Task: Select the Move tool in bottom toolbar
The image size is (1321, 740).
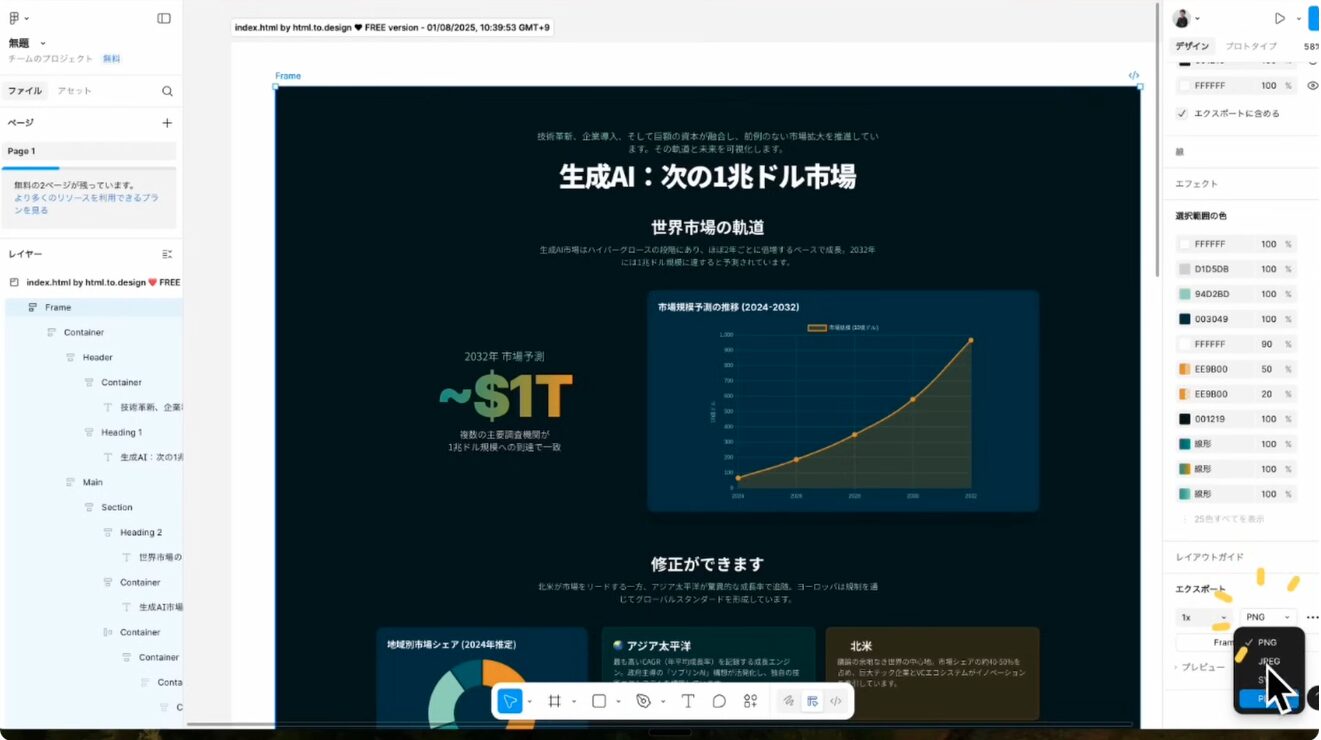Action: coord(510,701)
